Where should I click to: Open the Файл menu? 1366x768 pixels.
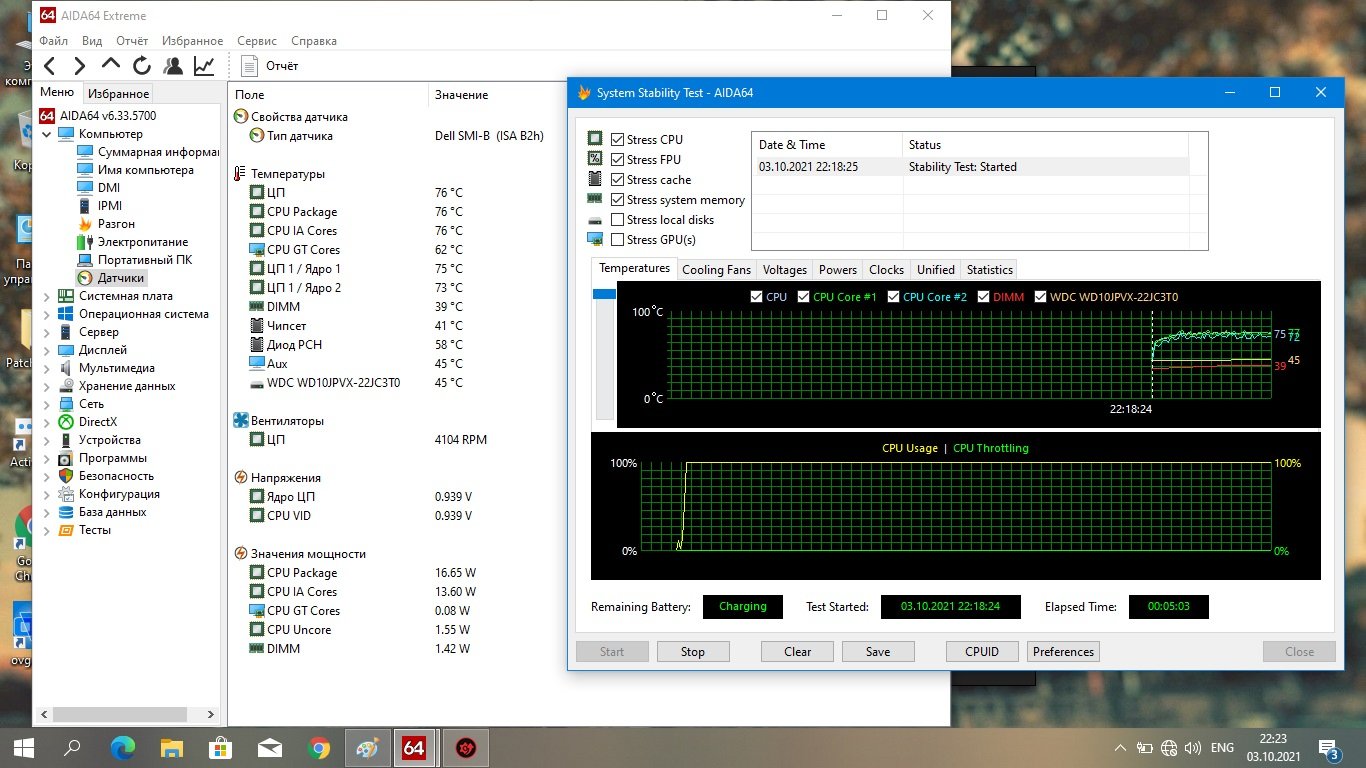[x=54, y=41]
